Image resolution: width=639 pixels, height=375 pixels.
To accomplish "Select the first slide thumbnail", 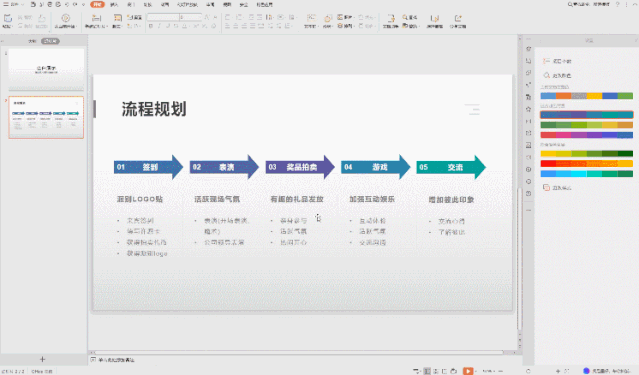I will 46,69.
